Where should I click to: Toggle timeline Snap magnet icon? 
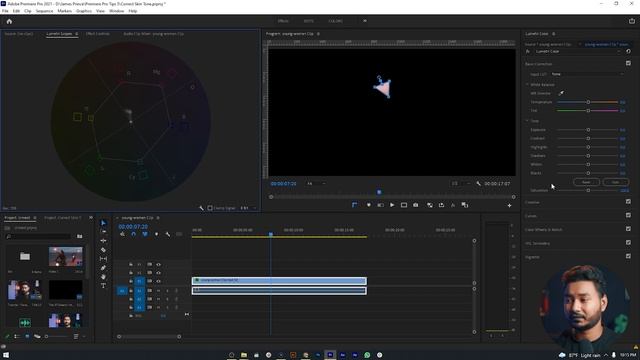[133, 234]
